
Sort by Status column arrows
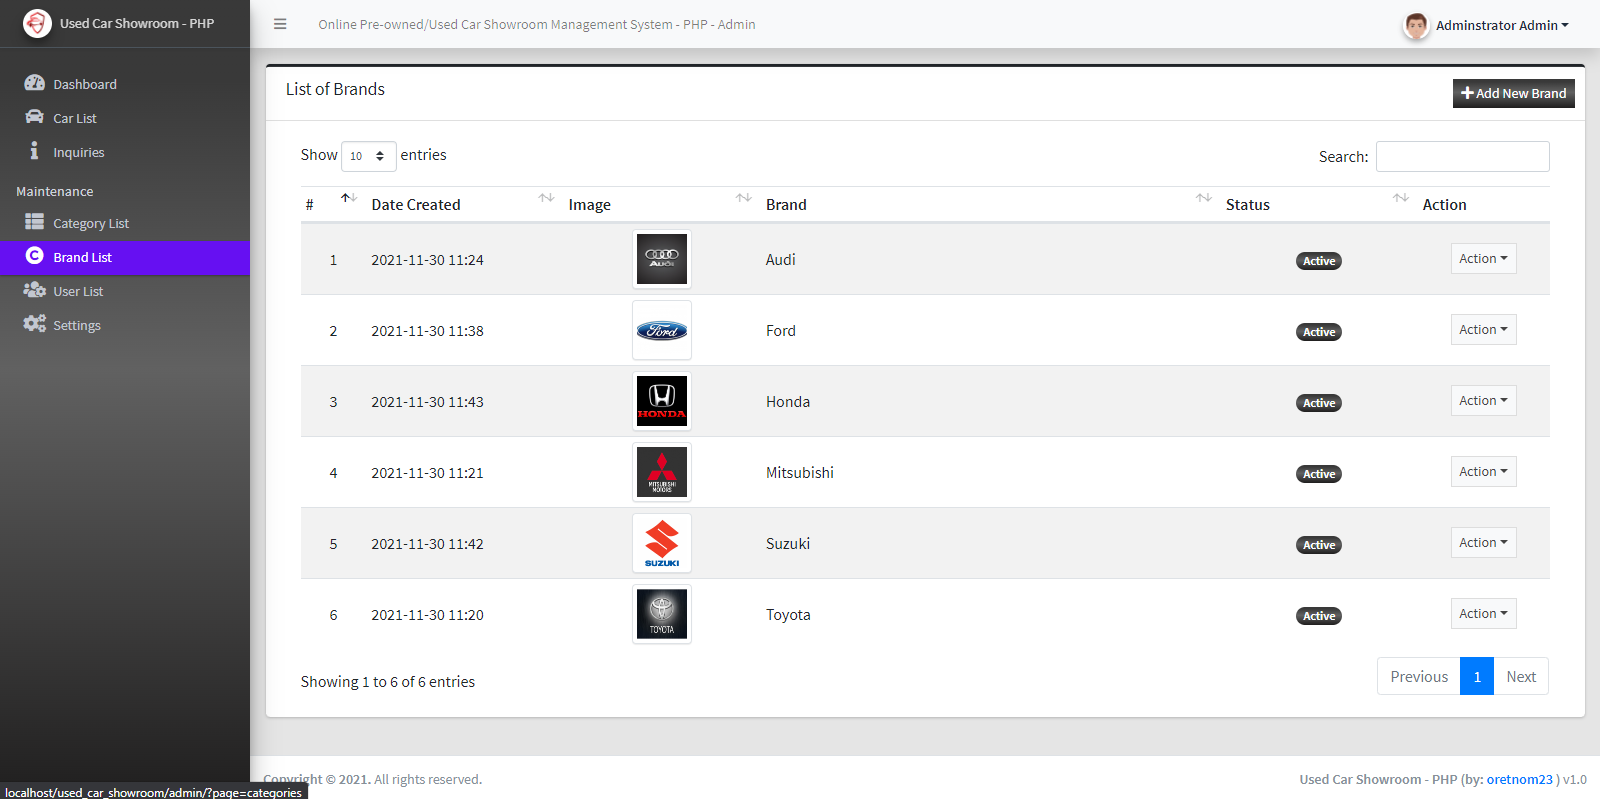(x=1401, y=198)
